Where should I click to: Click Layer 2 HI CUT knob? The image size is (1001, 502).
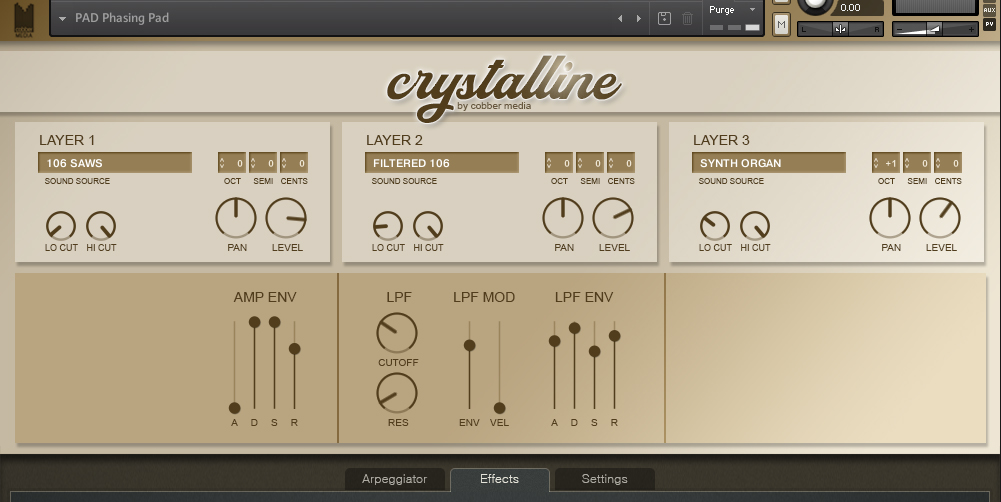click(x=428, y=226)
